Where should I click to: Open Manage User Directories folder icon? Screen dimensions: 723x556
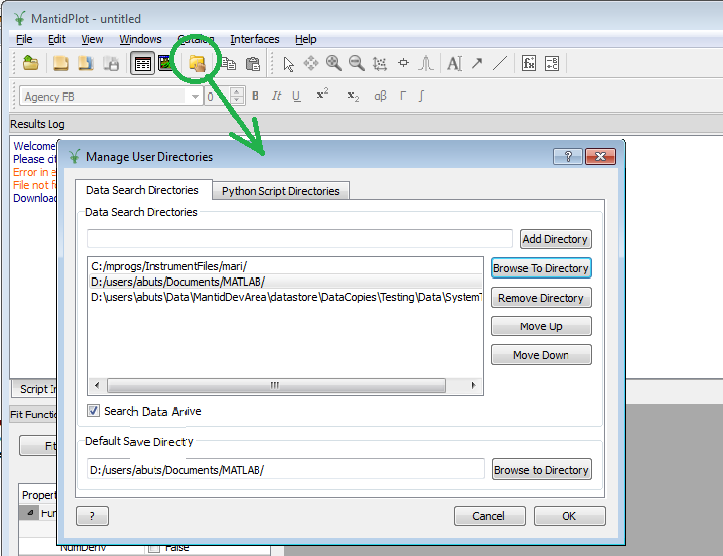tap(197, 63)
